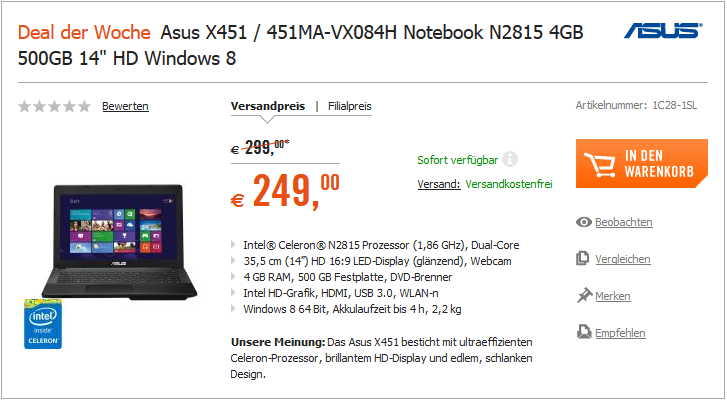
Task: Click the eye icon beside Beobachten
Action: [x=584, y=222]
